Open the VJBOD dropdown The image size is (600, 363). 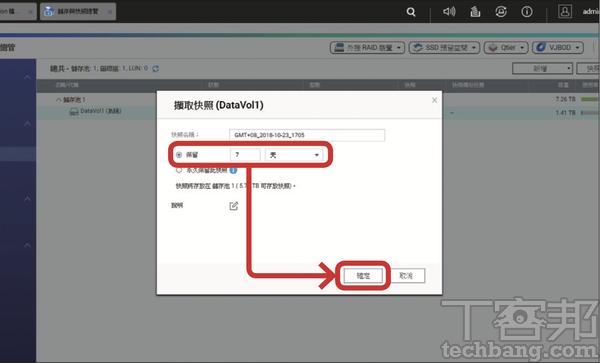[x=558, y=48]
